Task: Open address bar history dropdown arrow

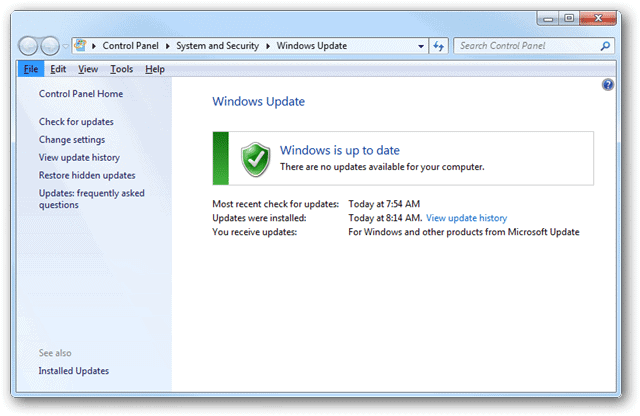Action: click(421, 46)
